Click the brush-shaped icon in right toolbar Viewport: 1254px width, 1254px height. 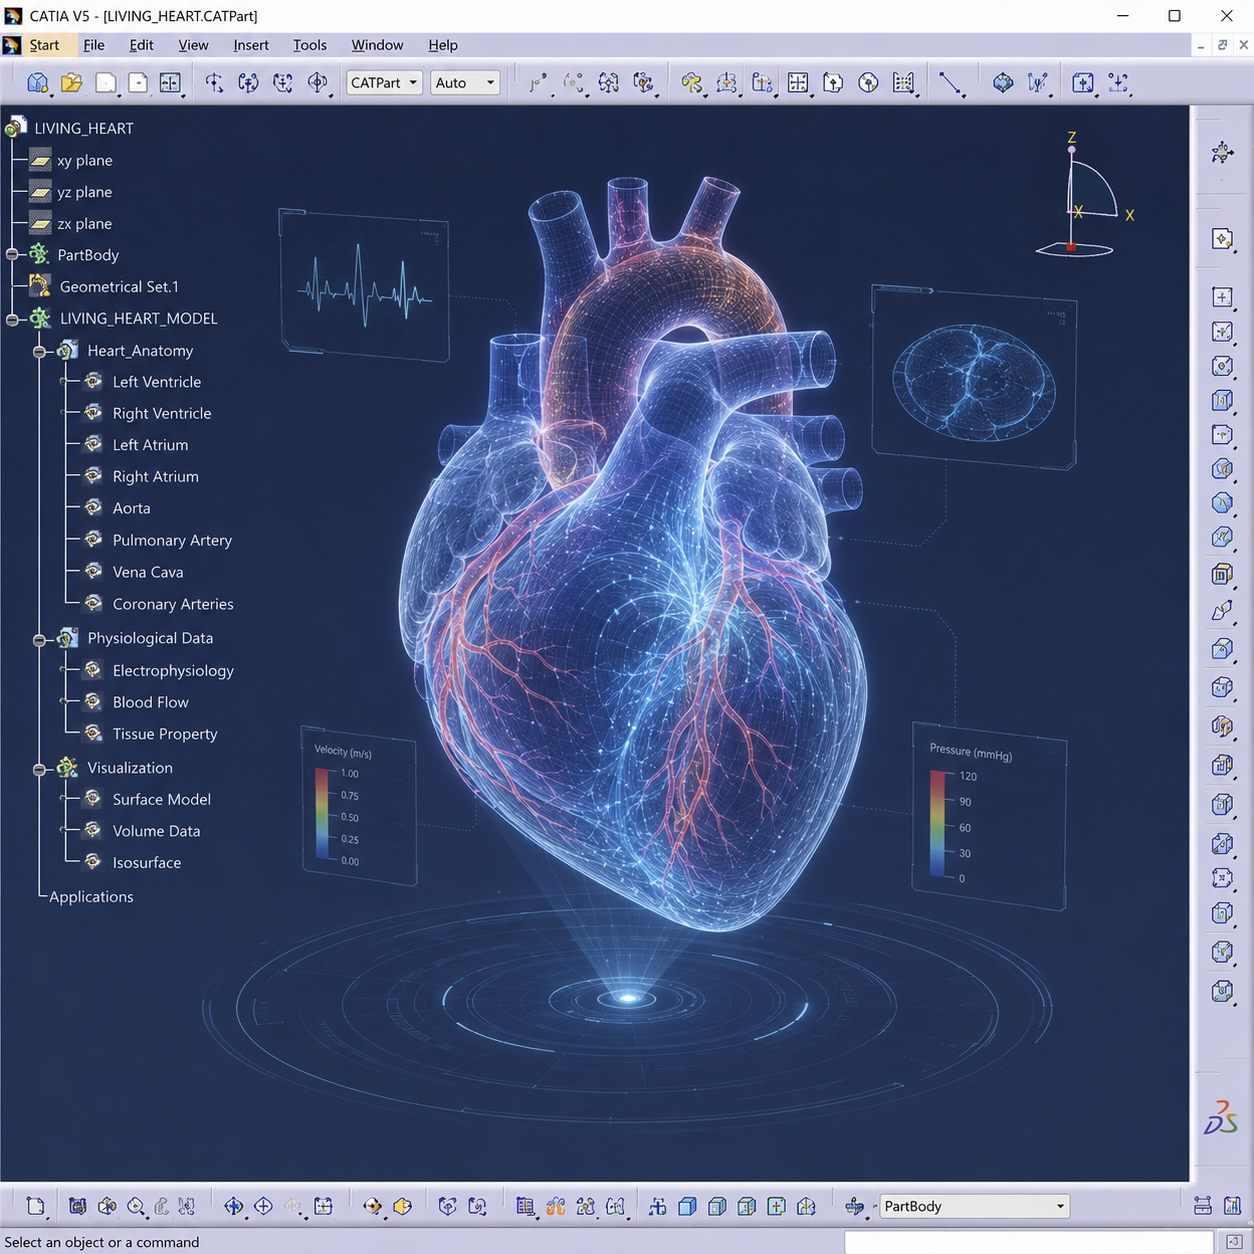click(1222, 611)
